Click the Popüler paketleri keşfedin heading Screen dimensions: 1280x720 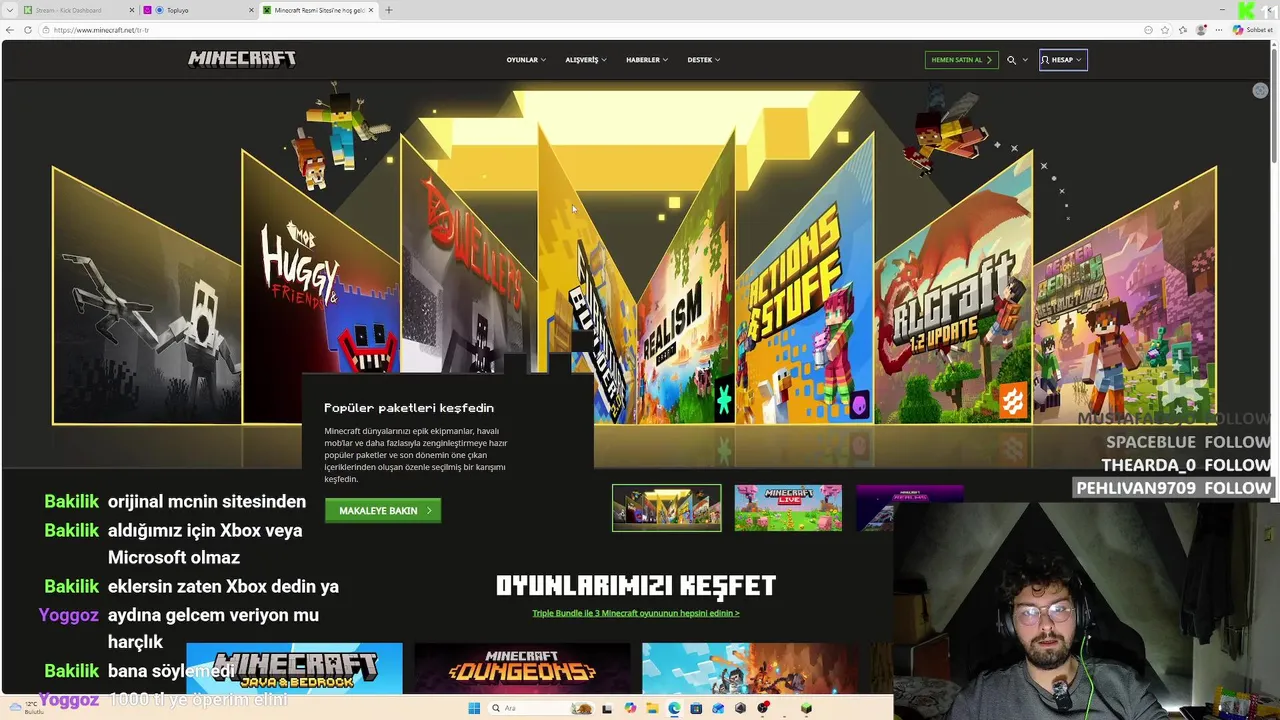click(409, 408)
